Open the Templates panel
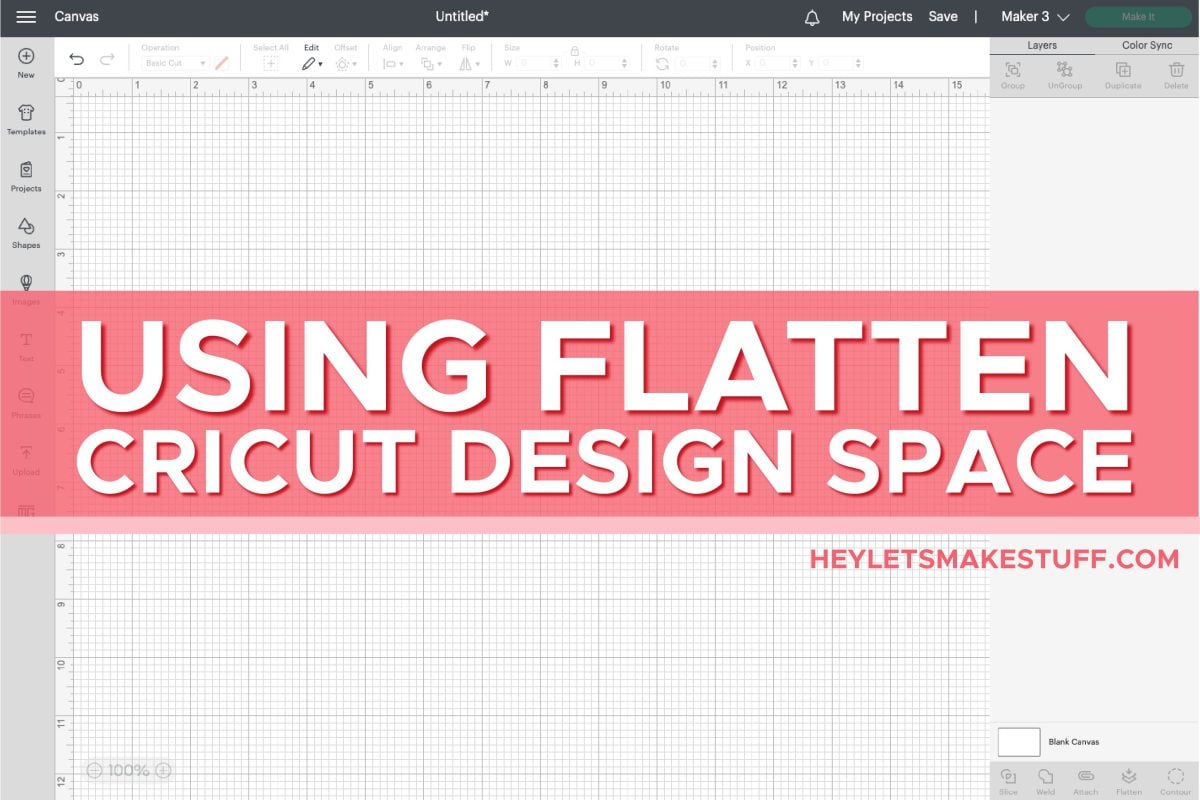Screen dimensions: 1200x800 (x=26, y=119)
